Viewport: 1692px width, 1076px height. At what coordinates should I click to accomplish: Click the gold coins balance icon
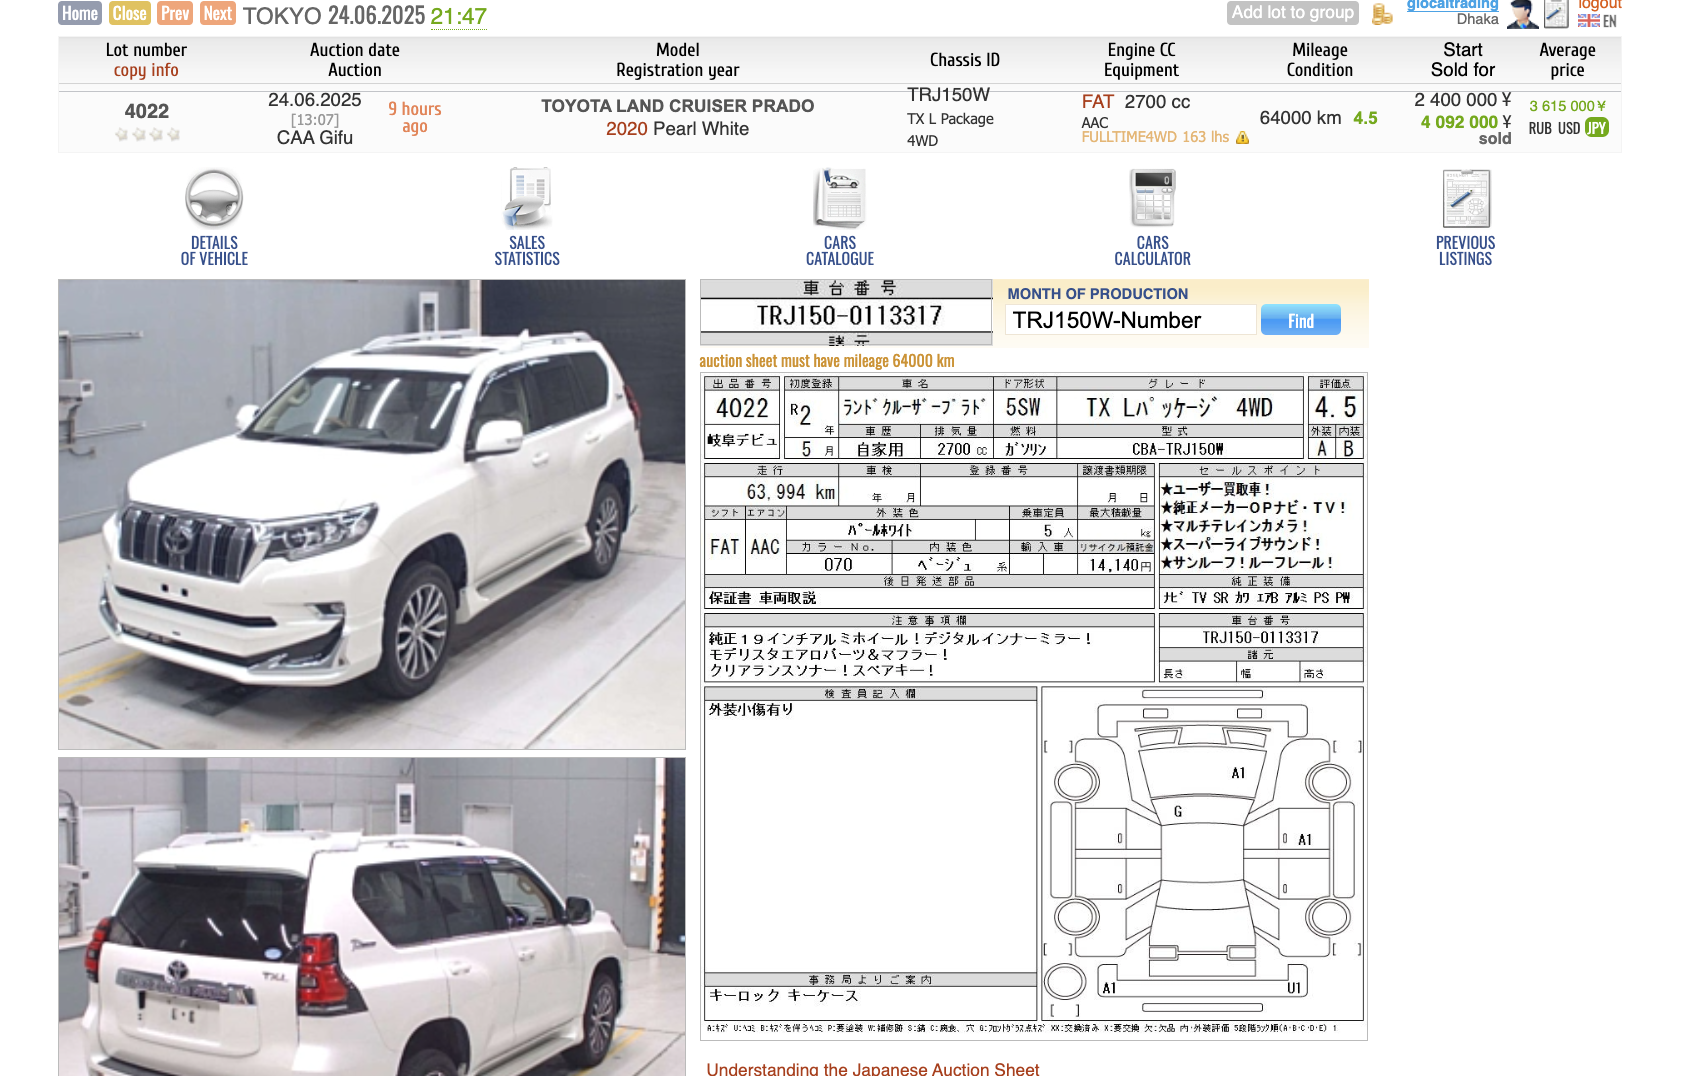1382,14
